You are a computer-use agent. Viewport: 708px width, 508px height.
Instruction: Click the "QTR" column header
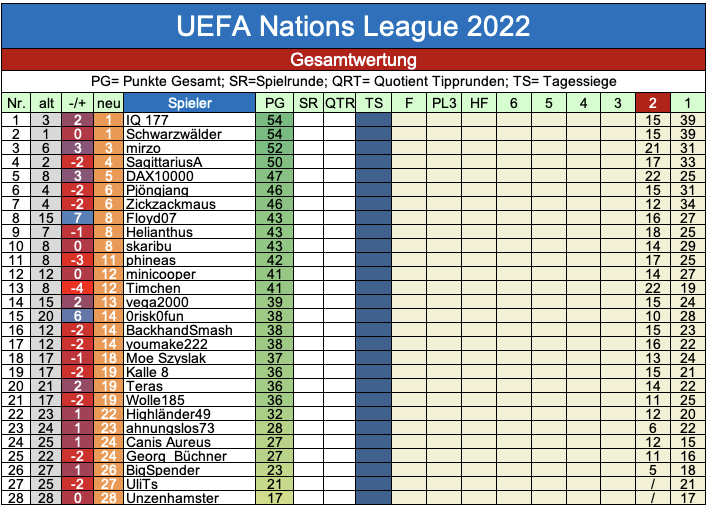(x=340, y=104)
